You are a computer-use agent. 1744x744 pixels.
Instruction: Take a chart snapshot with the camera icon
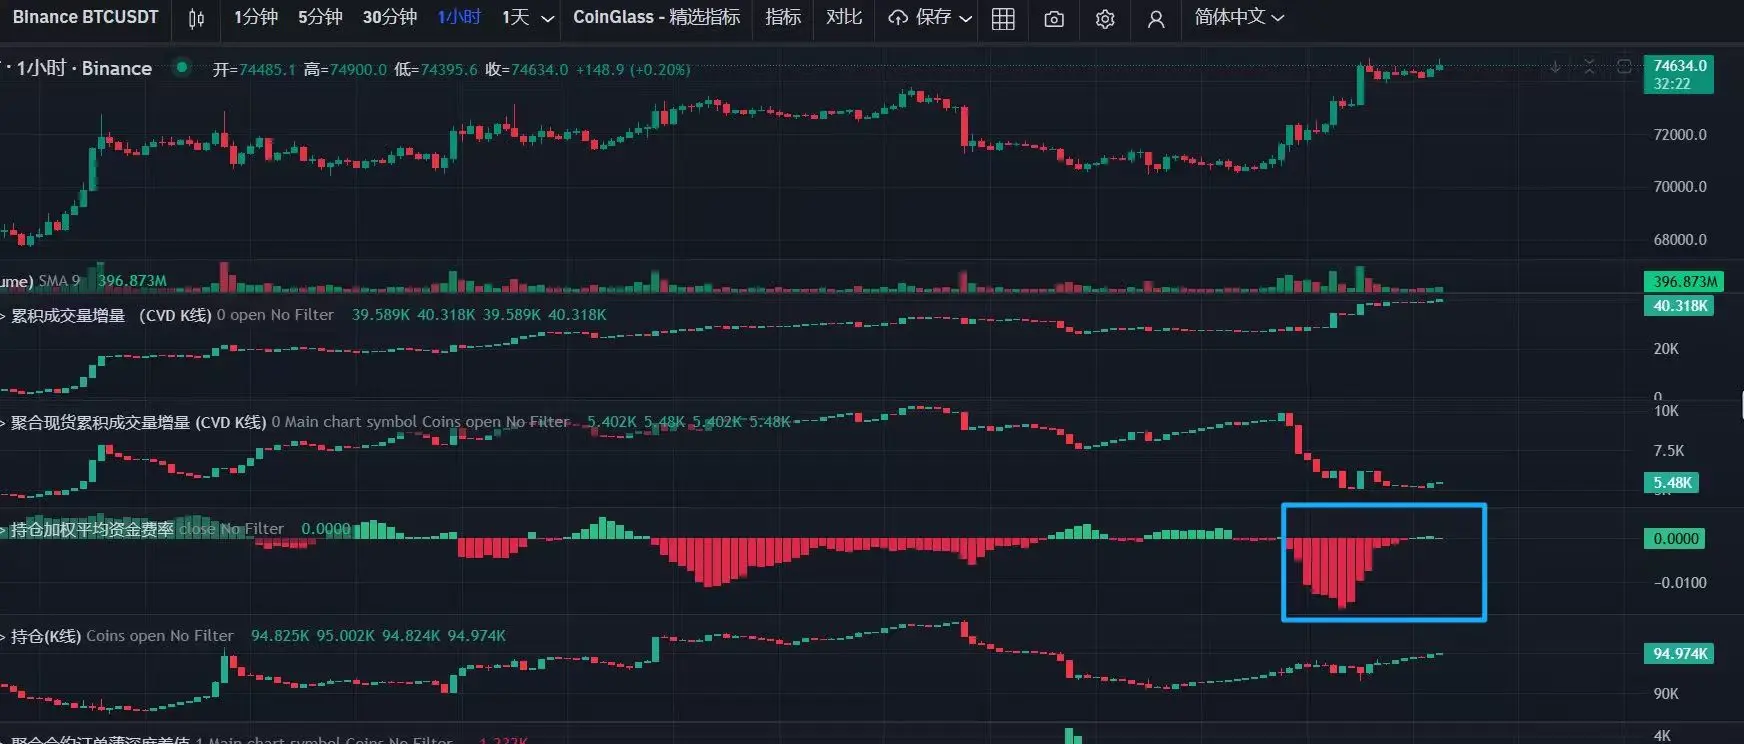[1054, 18]
